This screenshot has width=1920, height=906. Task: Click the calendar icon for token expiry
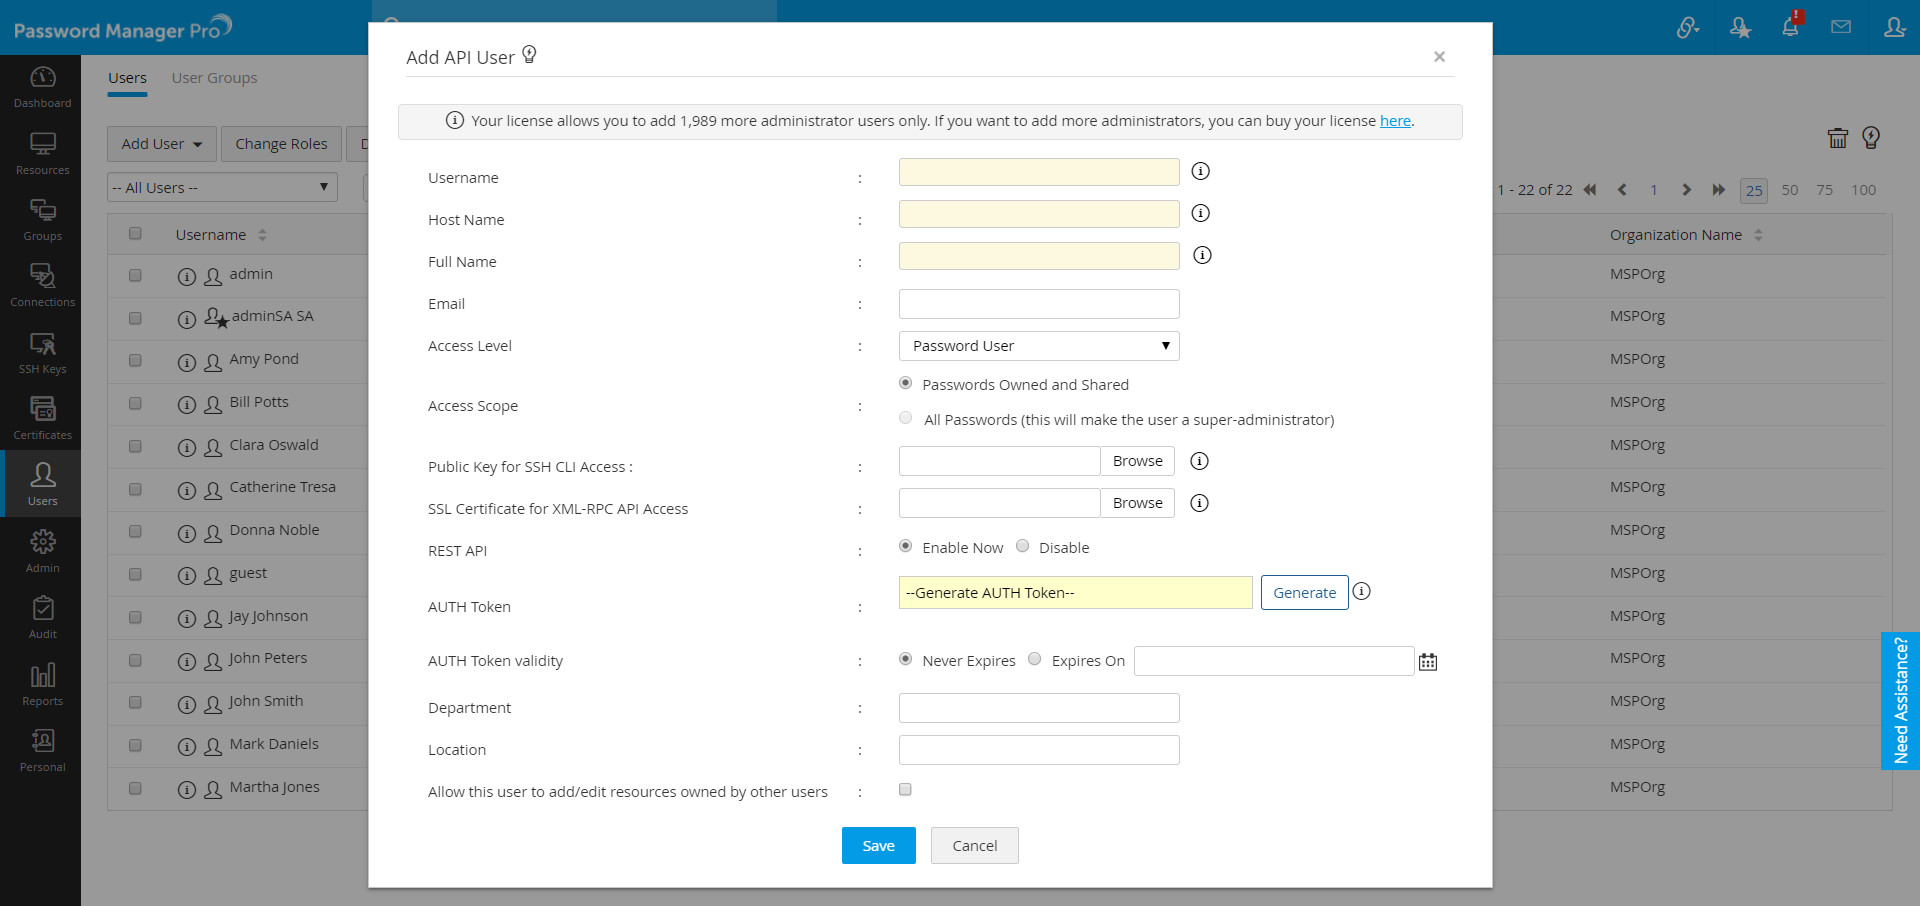pyautogui.click(x=1428, y=662)
